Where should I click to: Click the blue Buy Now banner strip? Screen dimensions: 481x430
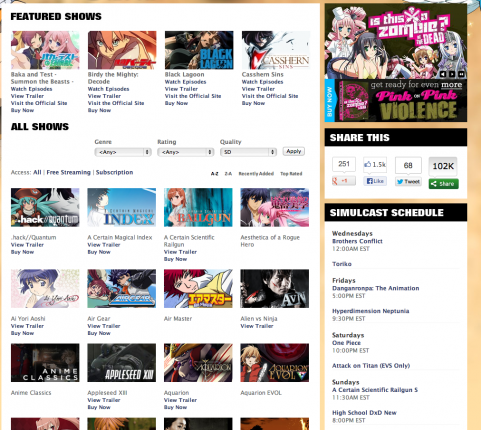[x=329, y=101]
